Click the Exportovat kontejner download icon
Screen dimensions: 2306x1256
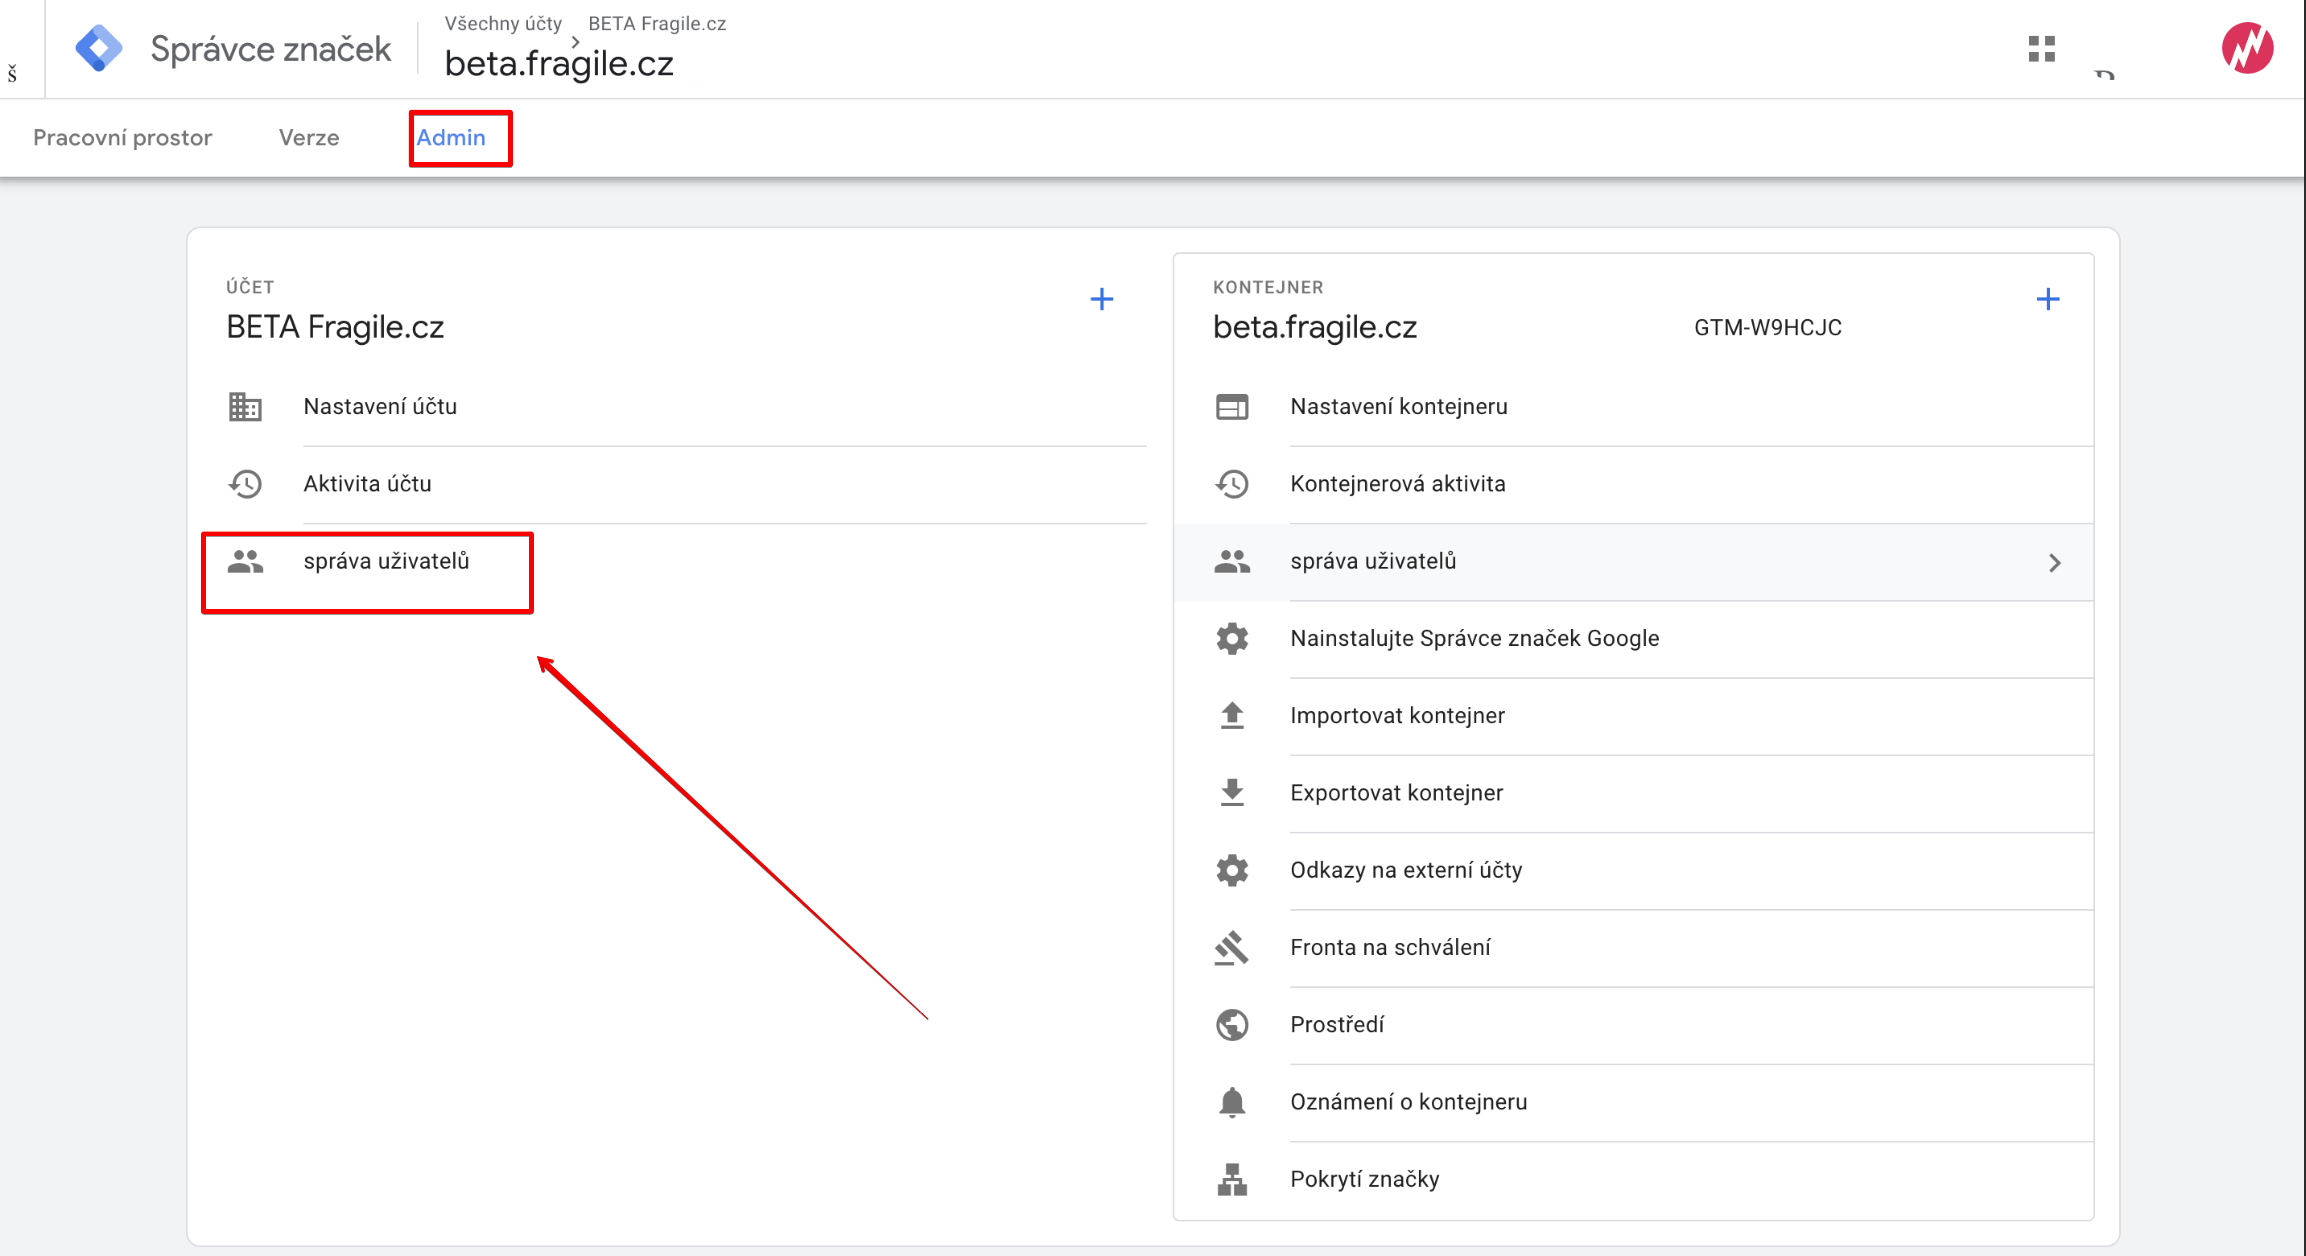[1232, 793]
